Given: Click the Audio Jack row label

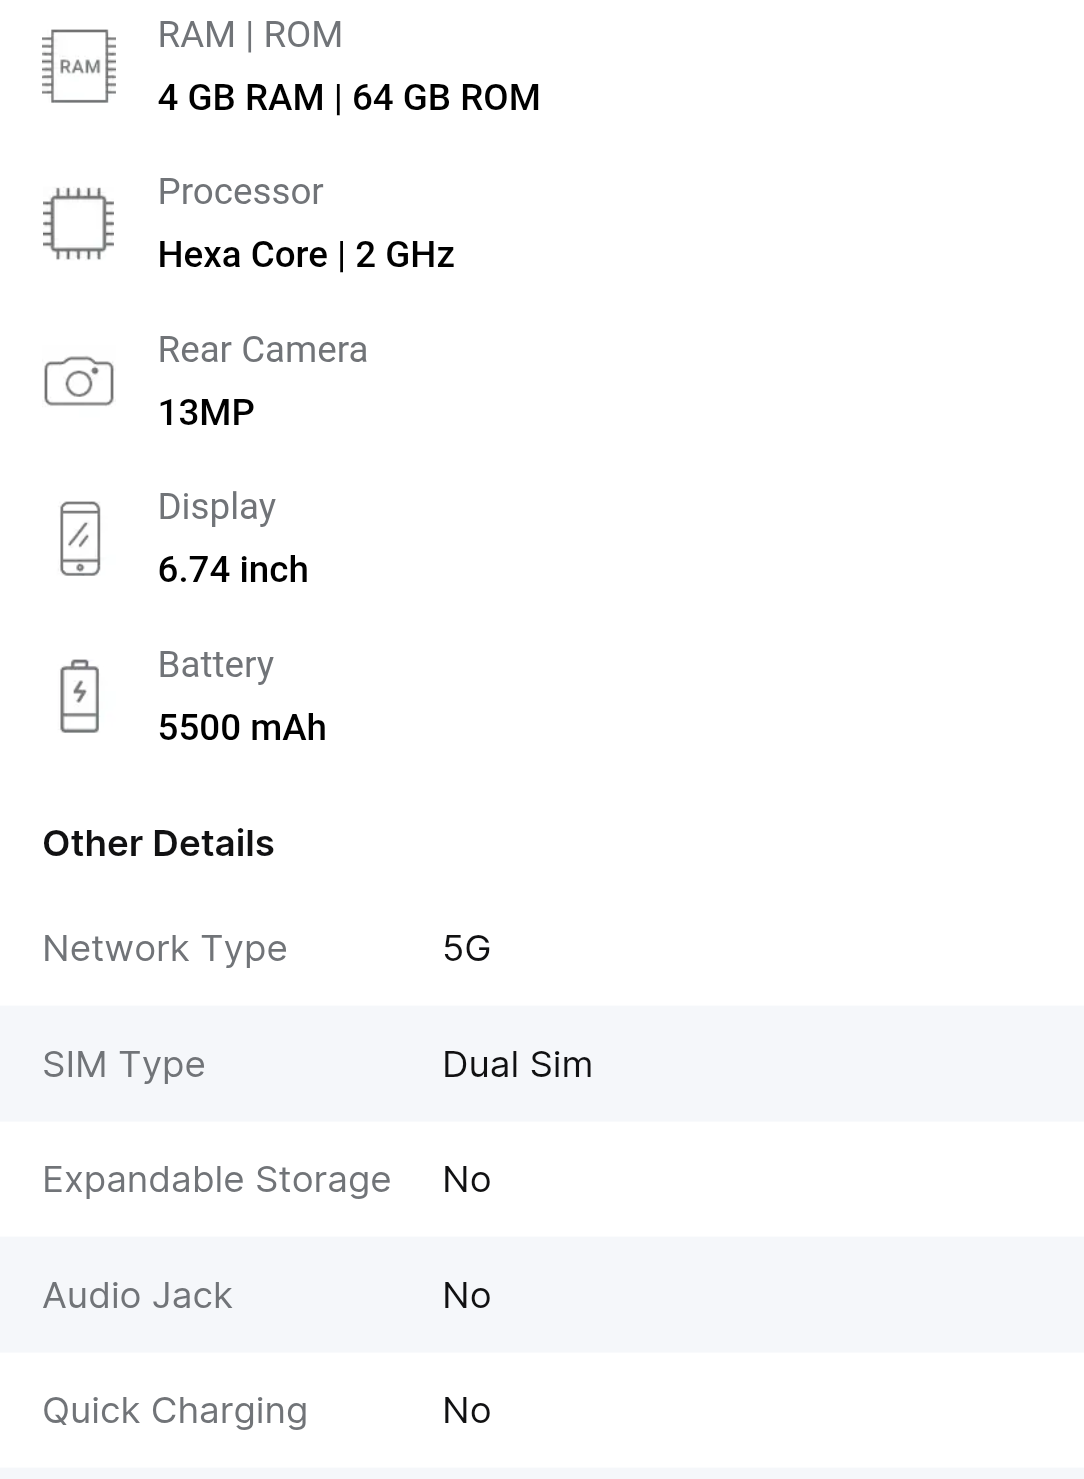Looking at the screenshot, I should (137, 1295).
